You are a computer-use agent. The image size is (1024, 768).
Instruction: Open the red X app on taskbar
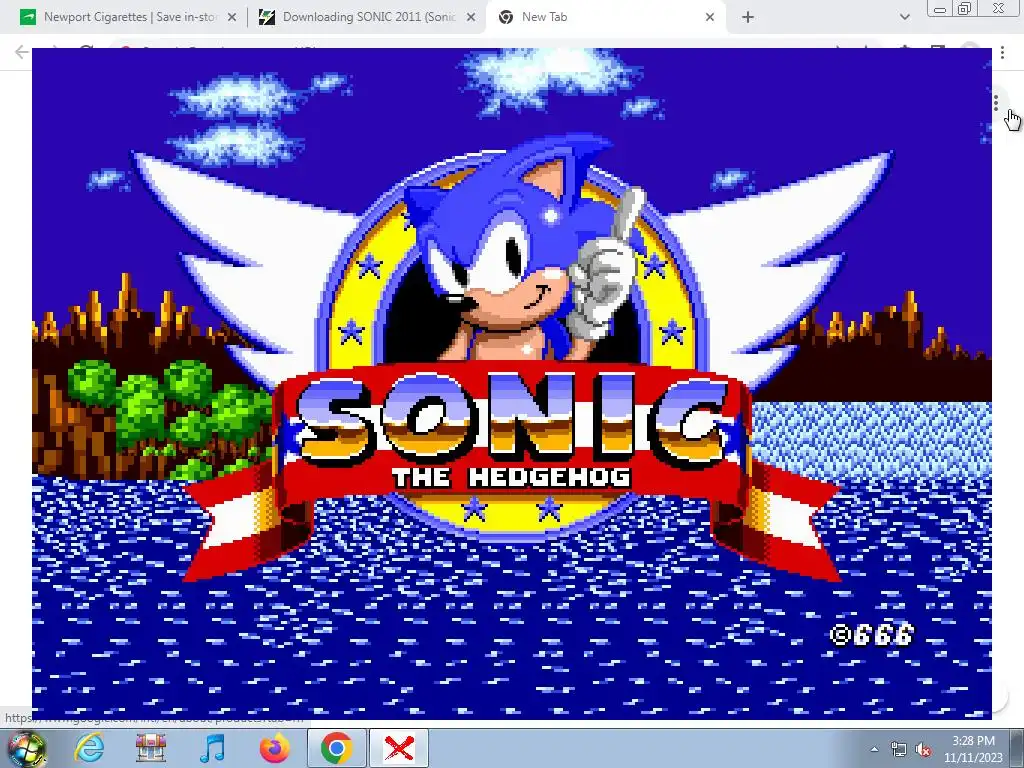pos(399,748)
